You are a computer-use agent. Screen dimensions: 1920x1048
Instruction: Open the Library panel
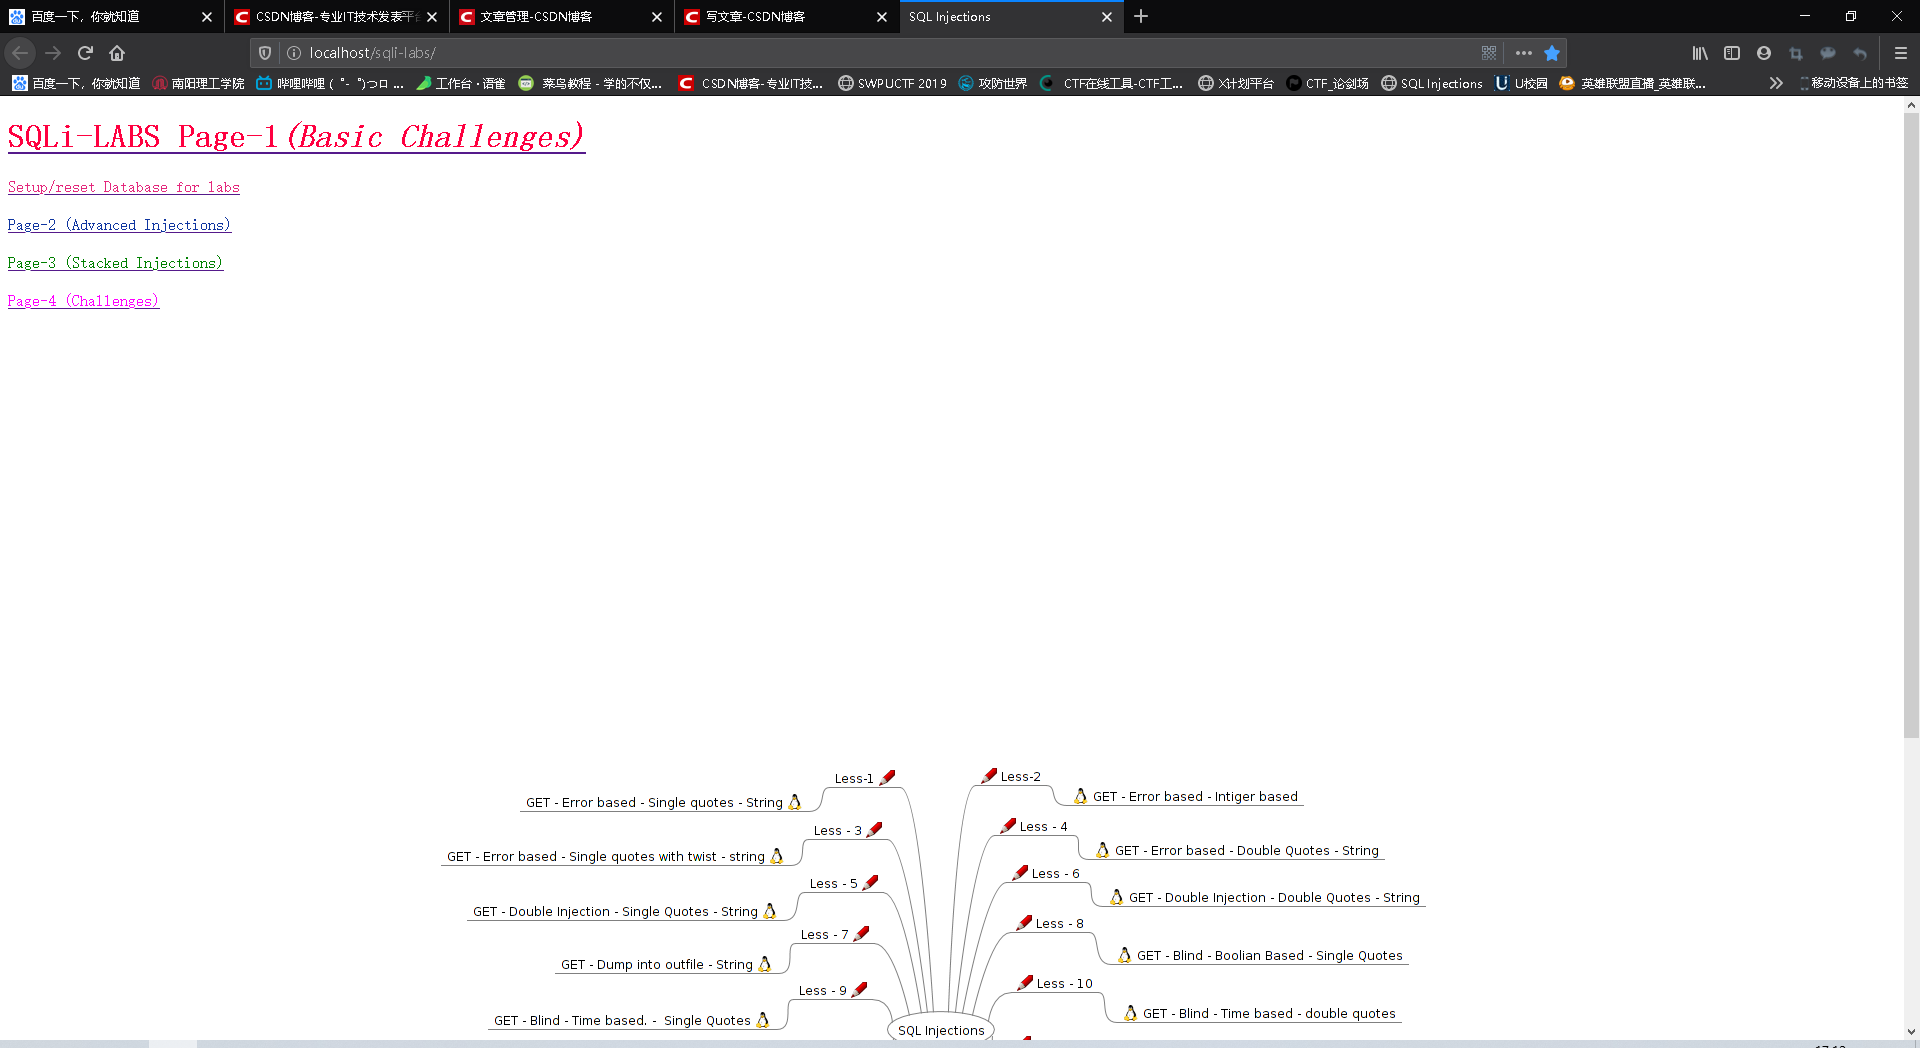pos(1699,53)
